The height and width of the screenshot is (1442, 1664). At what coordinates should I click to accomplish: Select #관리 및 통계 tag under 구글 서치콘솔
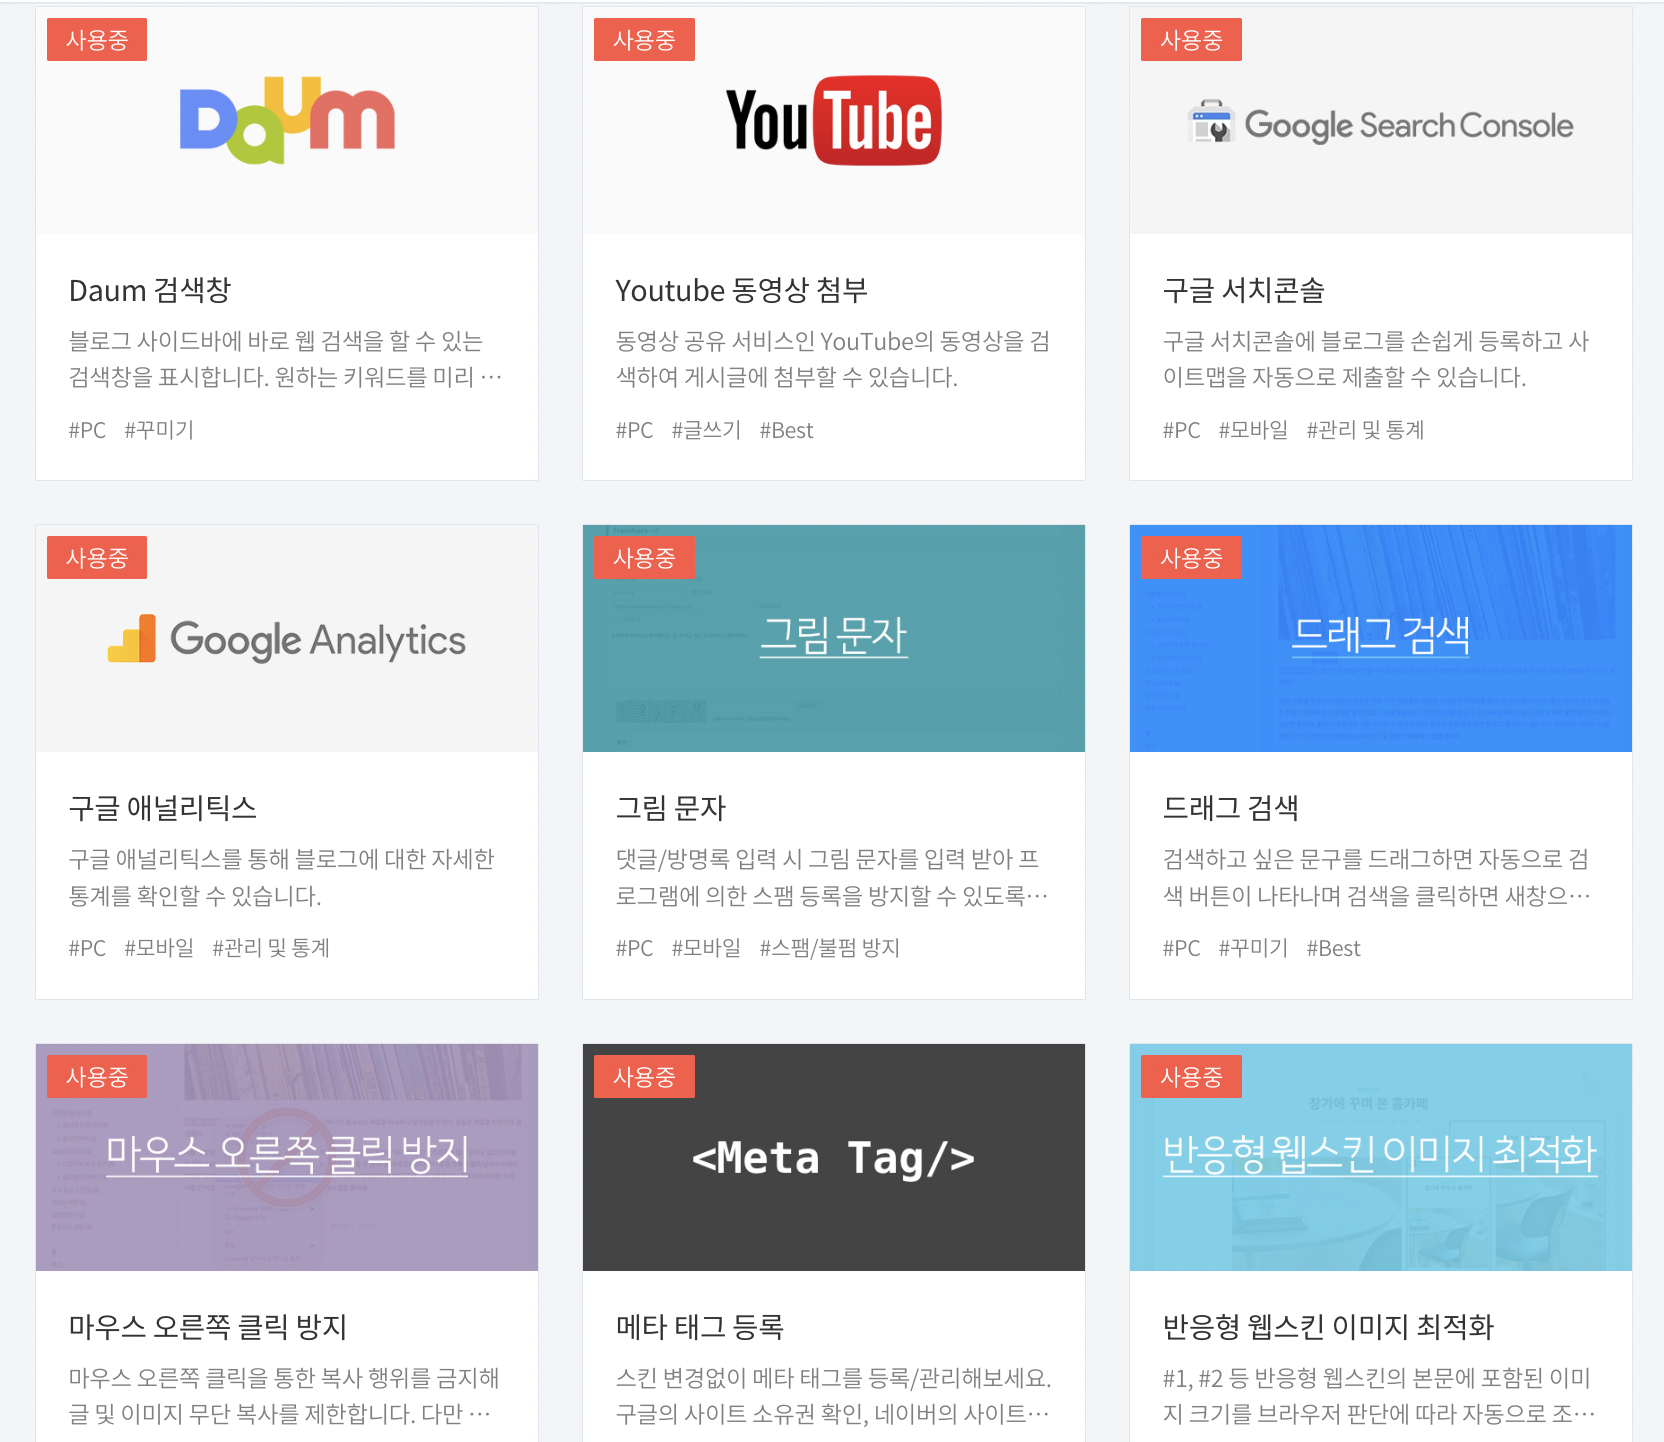(x=1365, y=430)
